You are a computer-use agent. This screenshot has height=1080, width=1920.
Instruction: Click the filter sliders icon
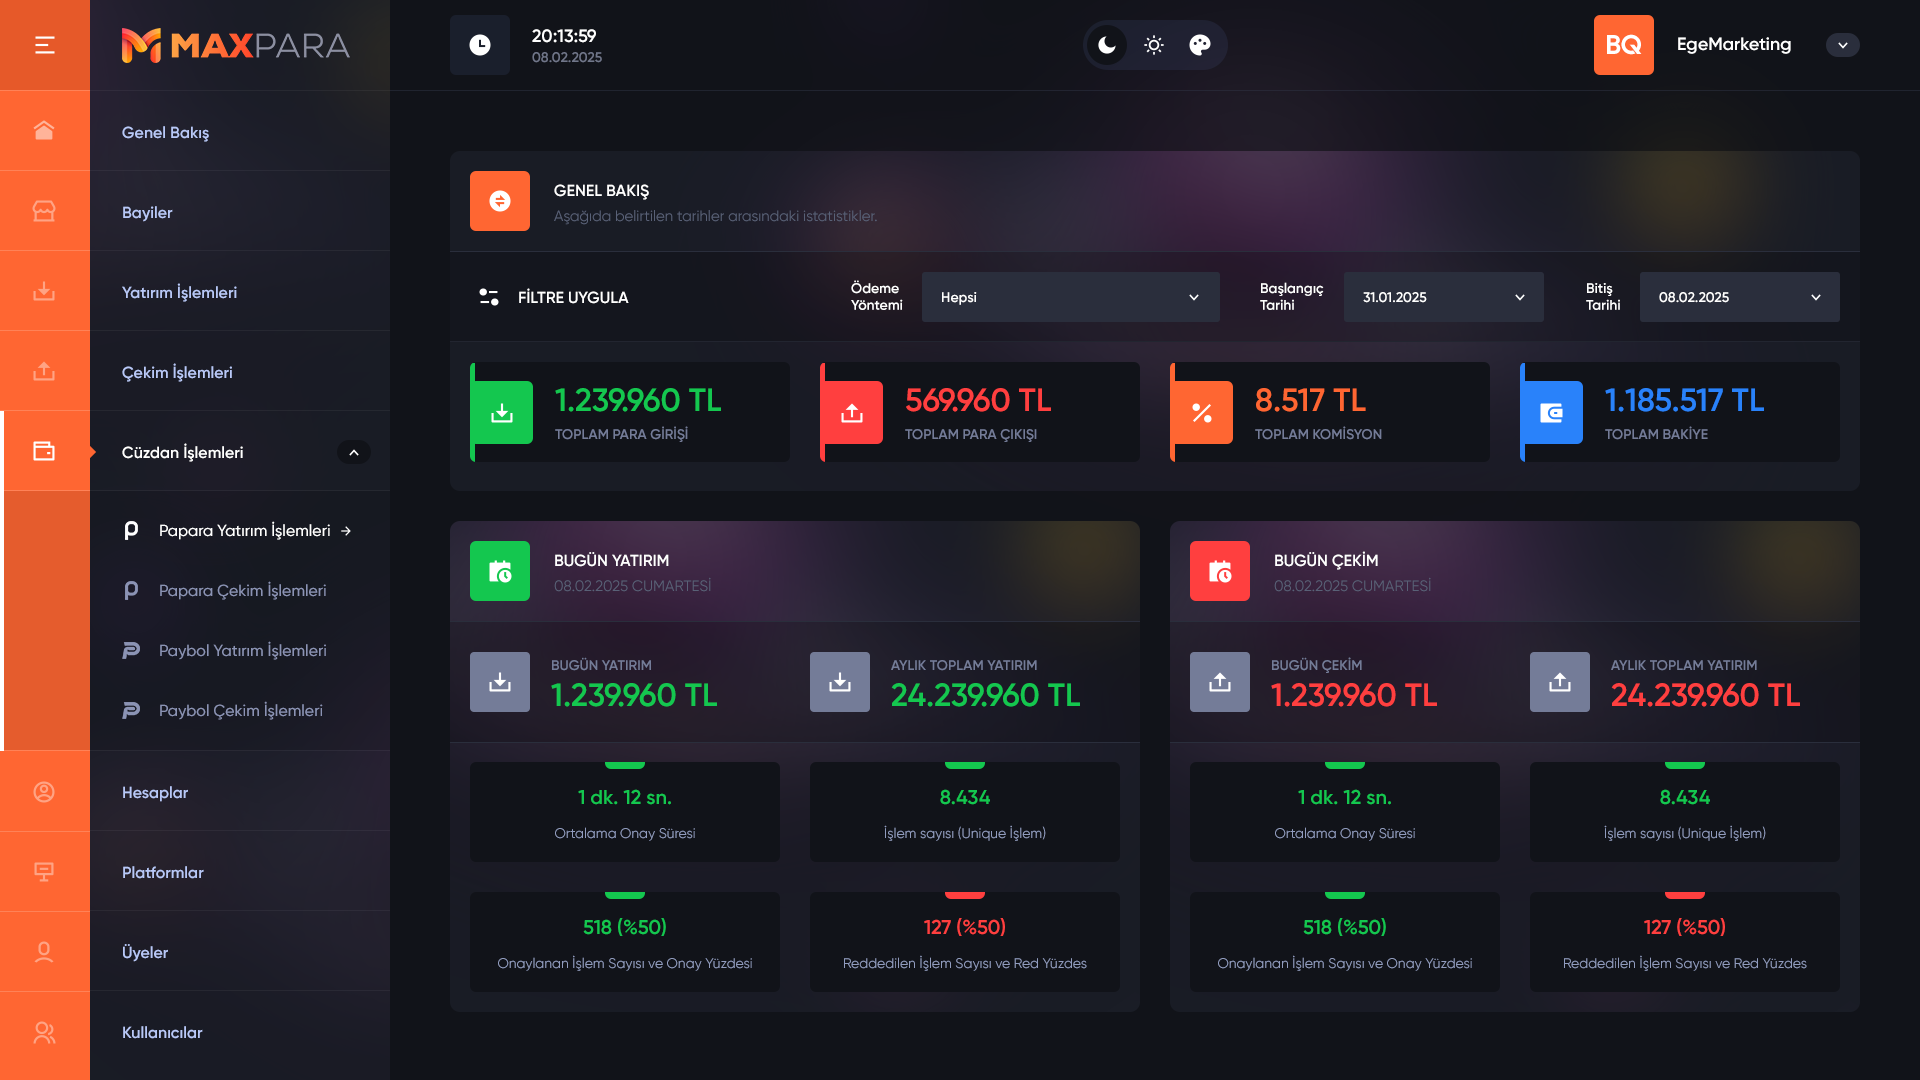coord(489,297)
